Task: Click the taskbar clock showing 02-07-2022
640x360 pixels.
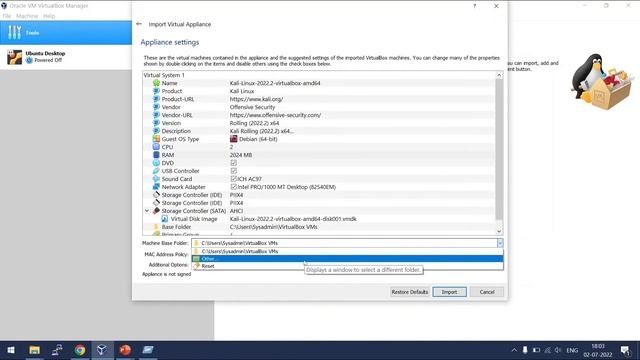Action: point(598,350)
